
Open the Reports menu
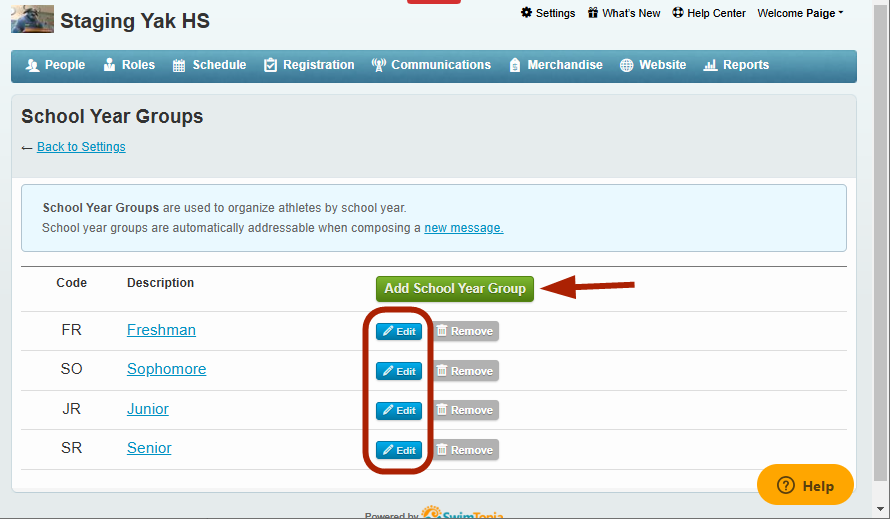coord(736,65)
